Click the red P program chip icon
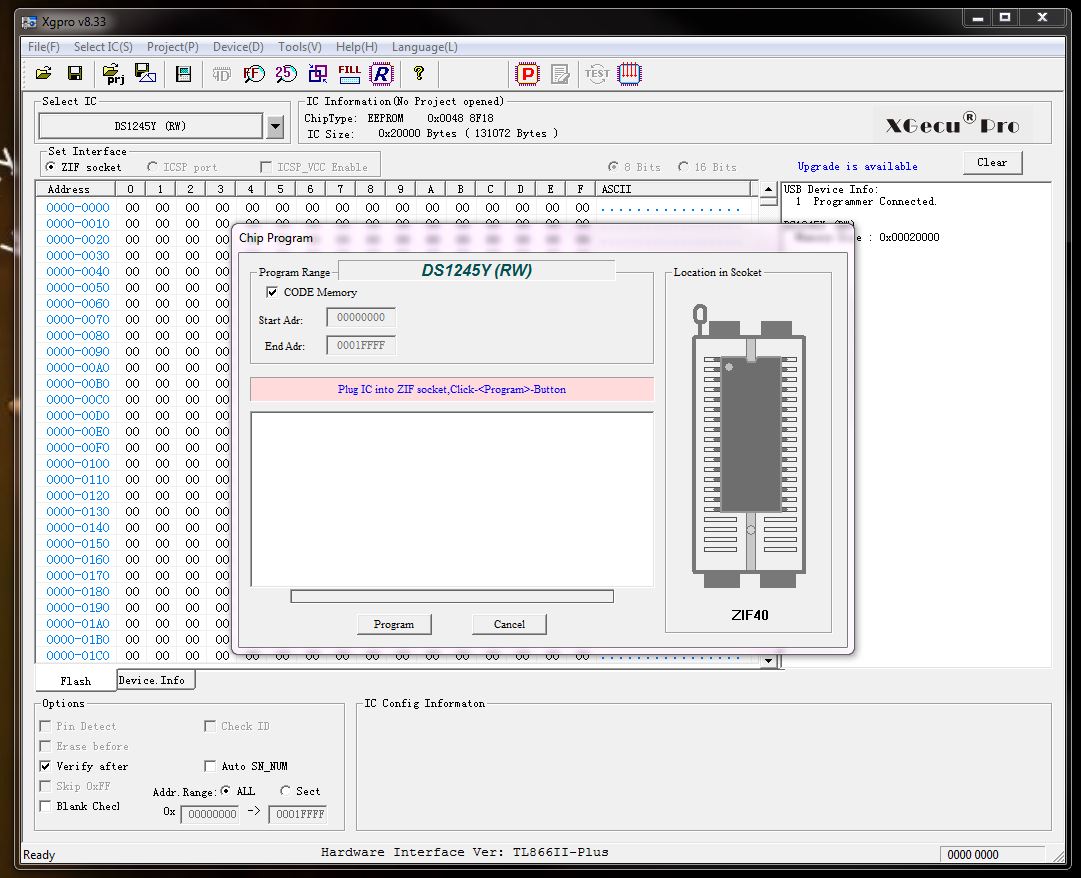Screen dimensions: 1081x878 [527, 74]
